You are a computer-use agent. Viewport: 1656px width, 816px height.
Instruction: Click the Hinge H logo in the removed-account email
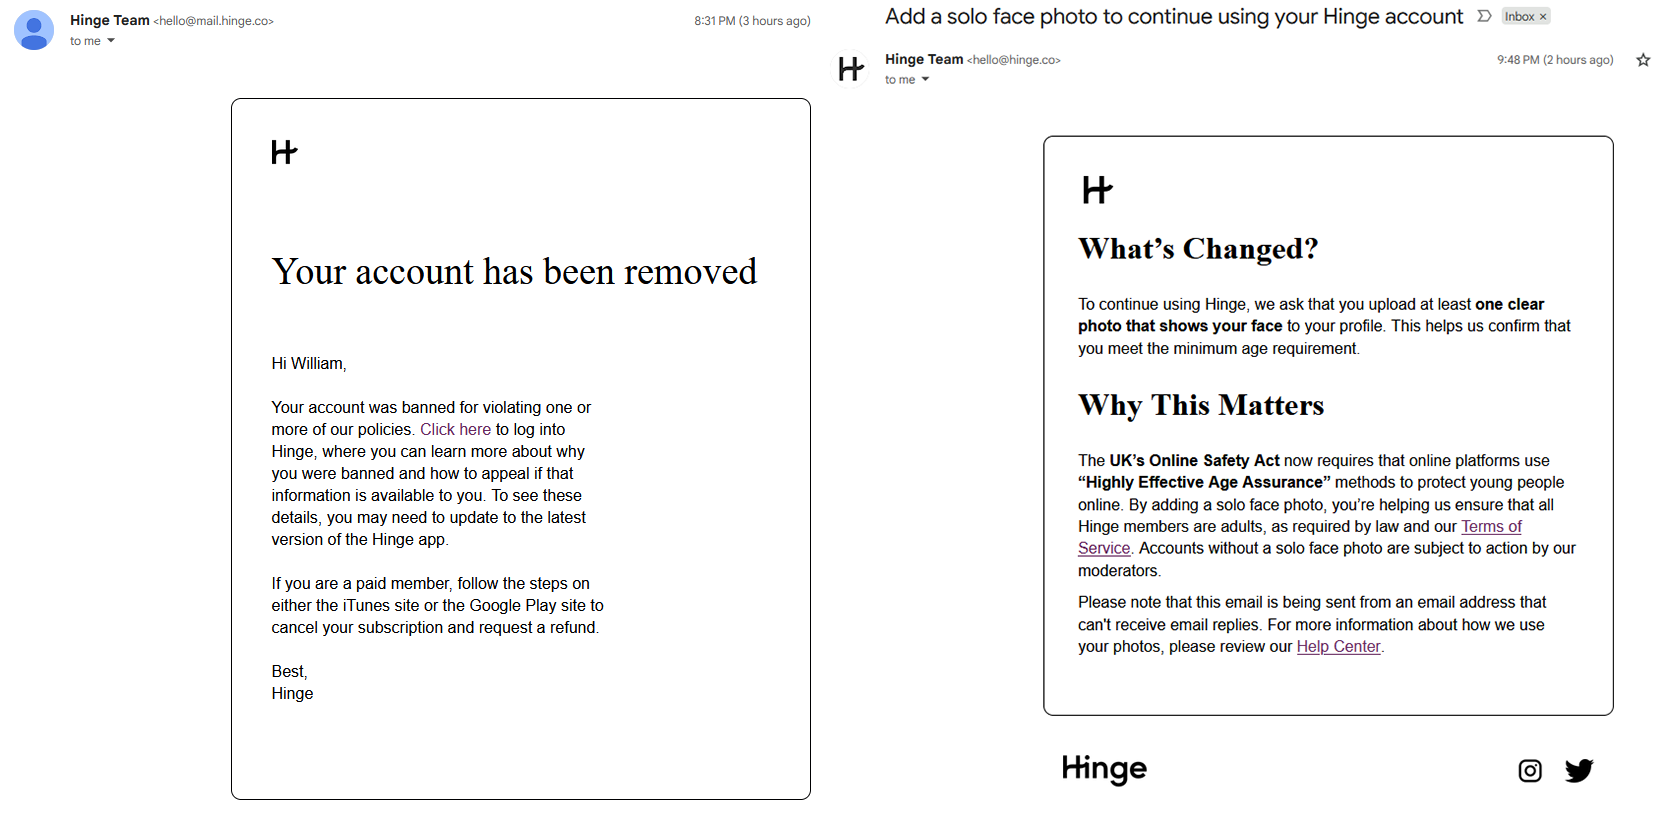pyautogui.click(x=284, y=152)
